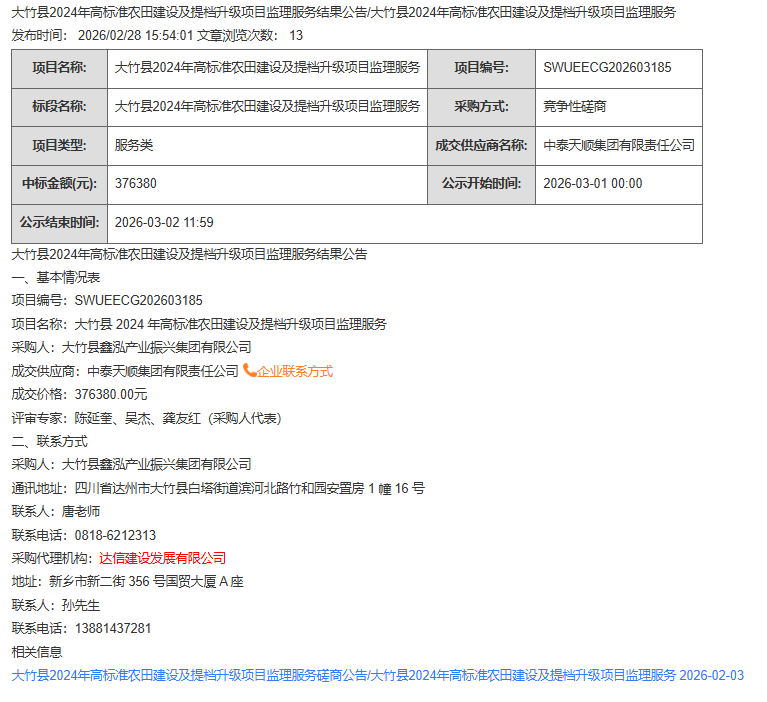Screen dimensions: 767x702
Task: Click the page title at the top
Action: 343,12
